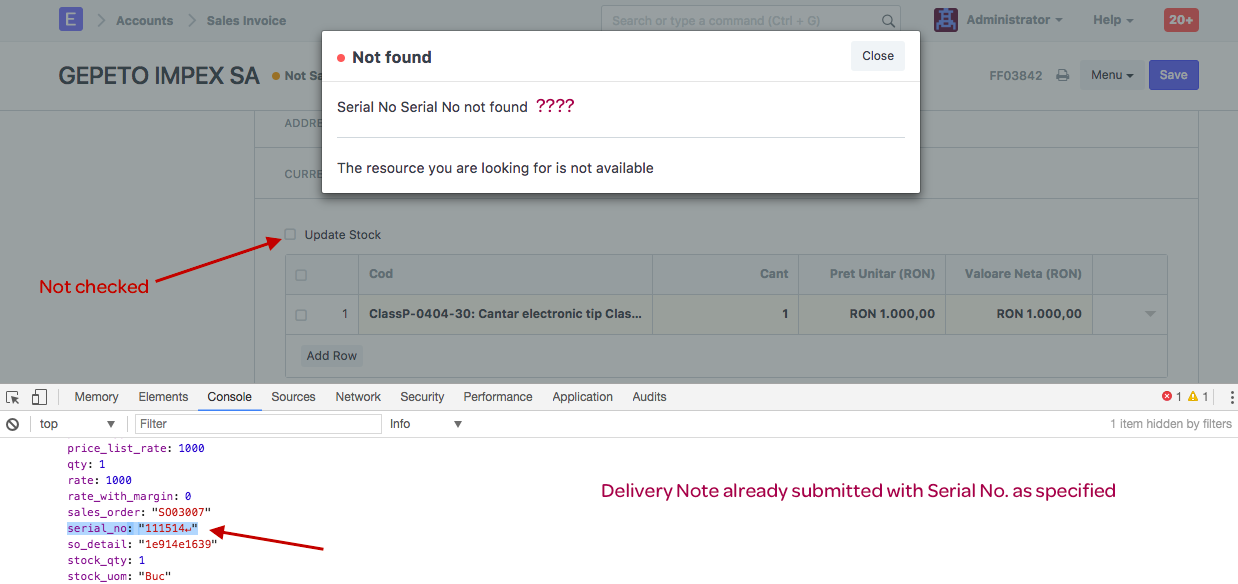
Task: Click the search magnifier icon
Action: click(x=888, y=21)
